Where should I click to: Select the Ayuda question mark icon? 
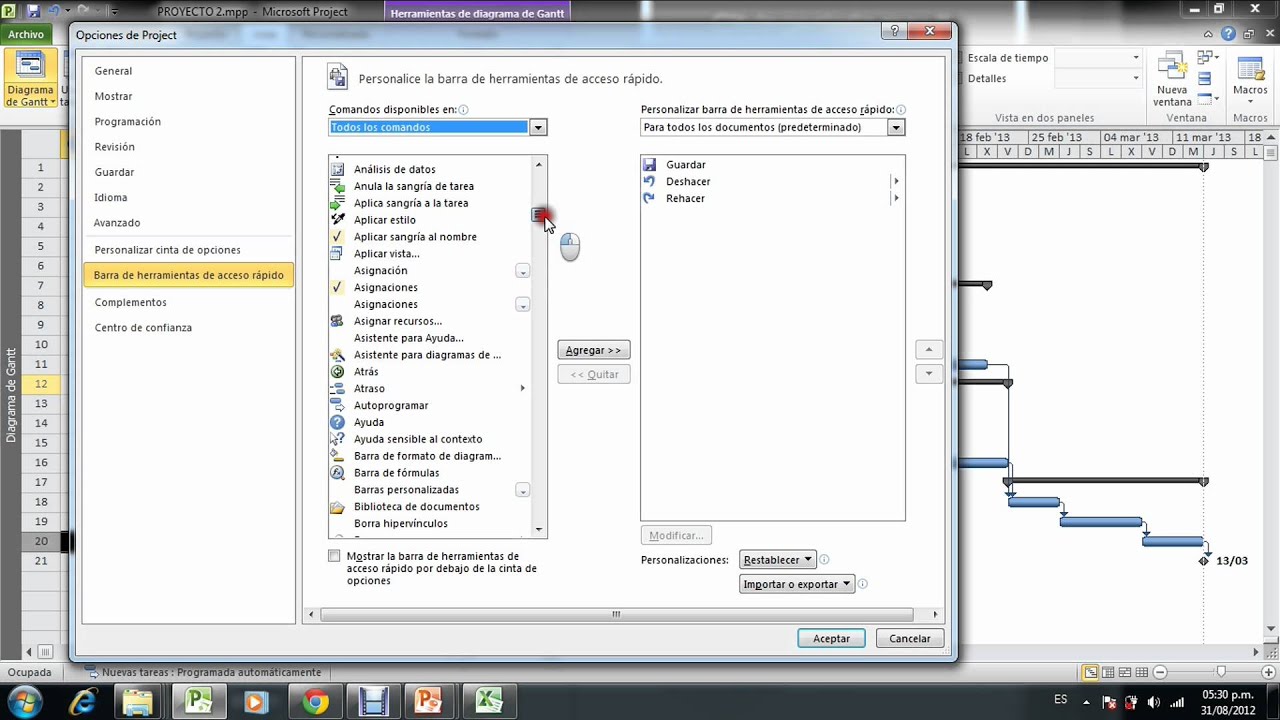(x=337, y=422)
